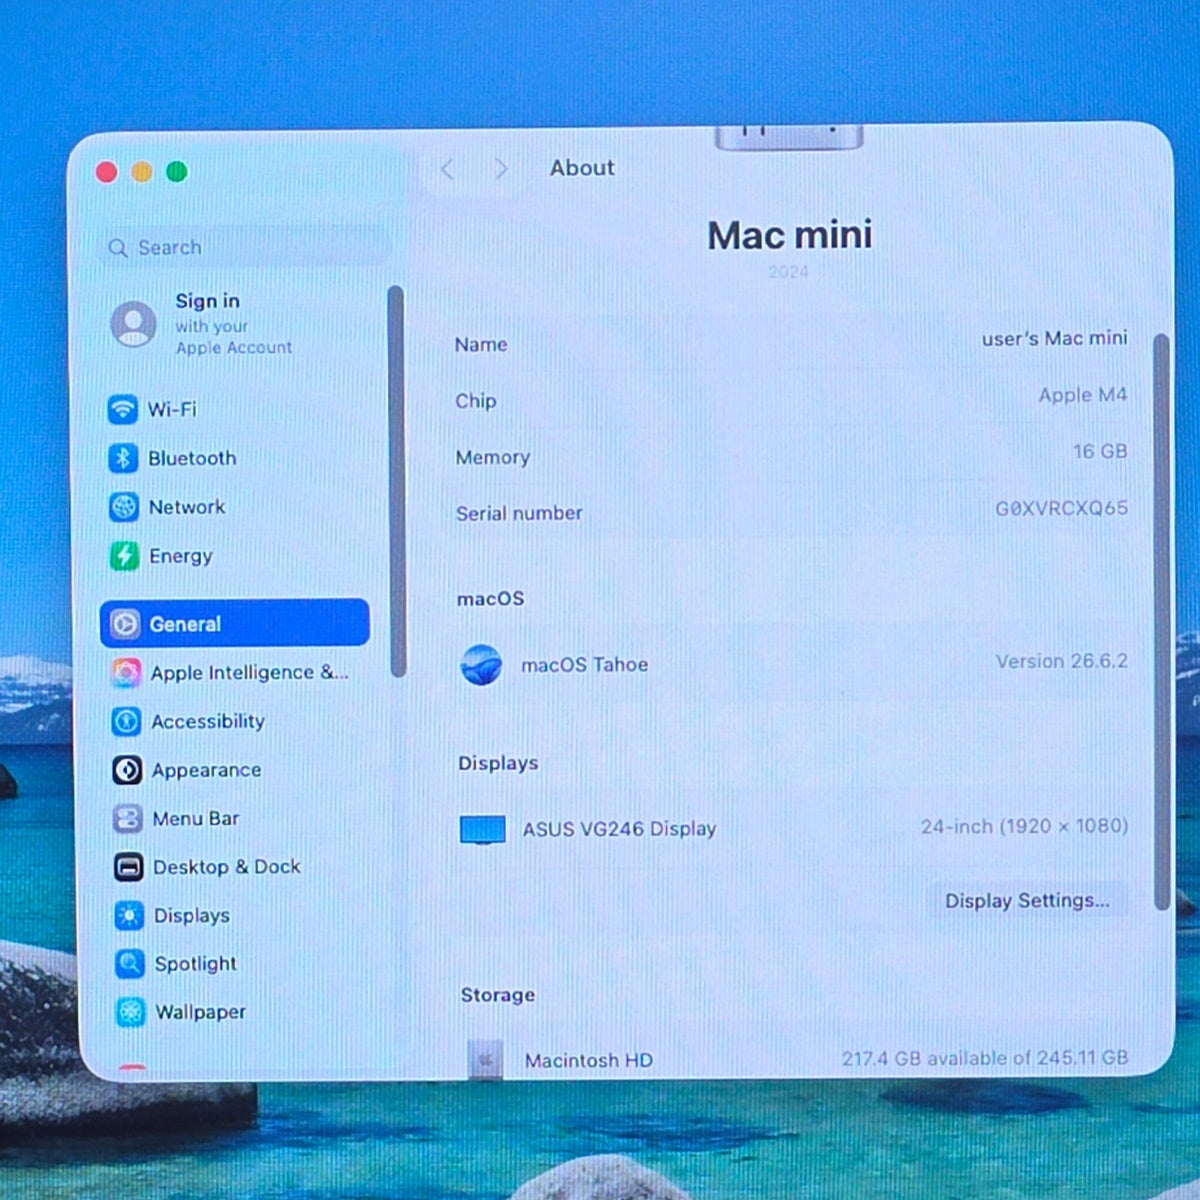Click the General gear icon
Screen dimensions: 1200x1200
tap(125, 624)
